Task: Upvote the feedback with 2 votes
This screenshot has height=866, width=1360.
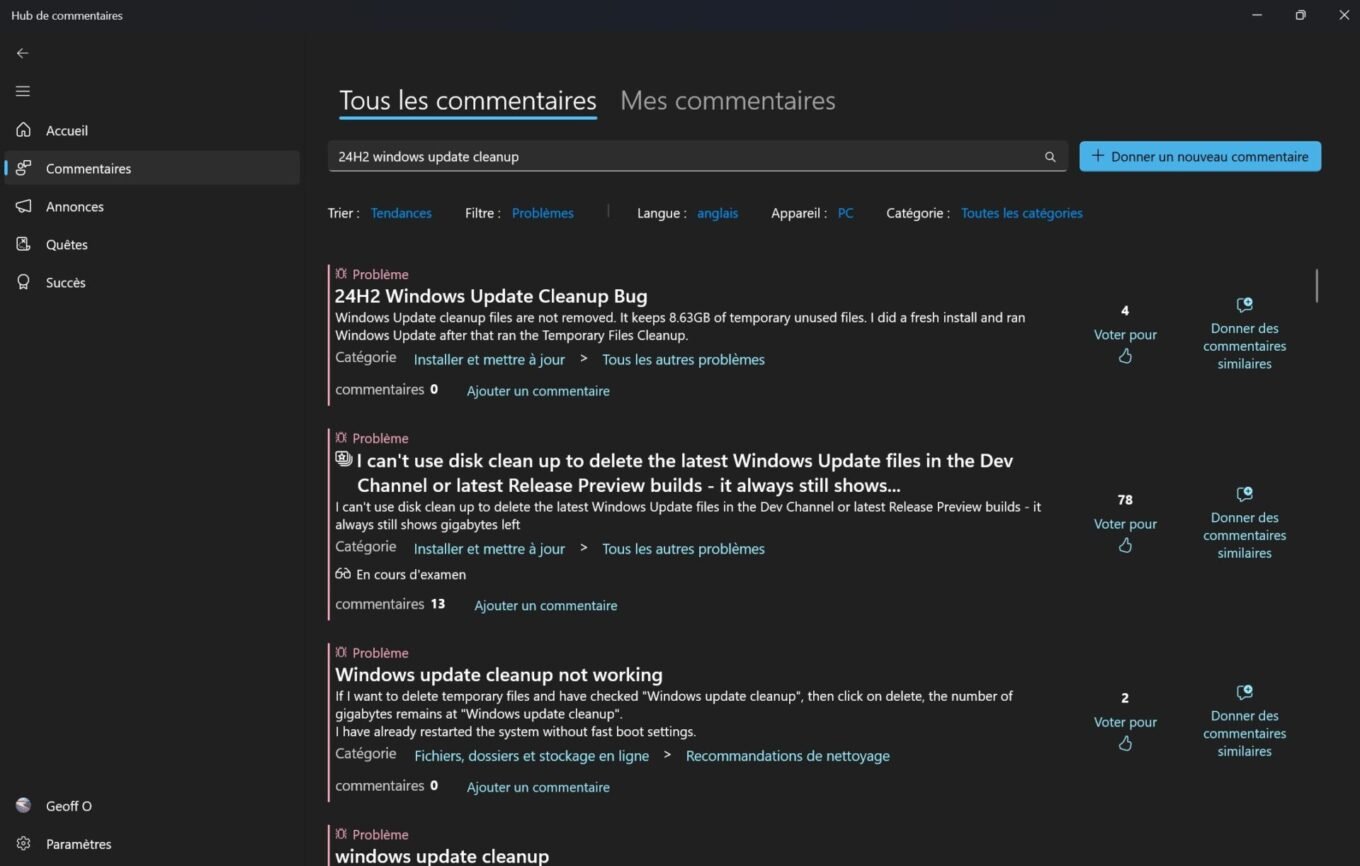Action: pos(1125,743)
